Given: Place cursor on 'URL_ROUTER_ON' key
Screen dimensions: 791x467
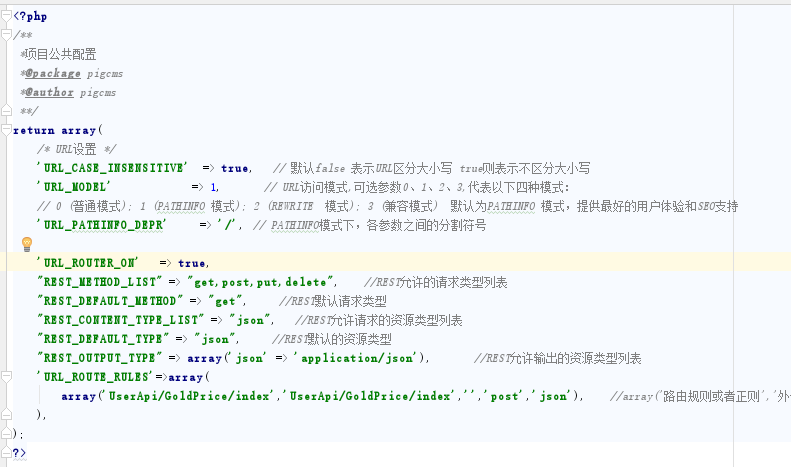Looking at the screenshot, I should click(x=87, y=263).
